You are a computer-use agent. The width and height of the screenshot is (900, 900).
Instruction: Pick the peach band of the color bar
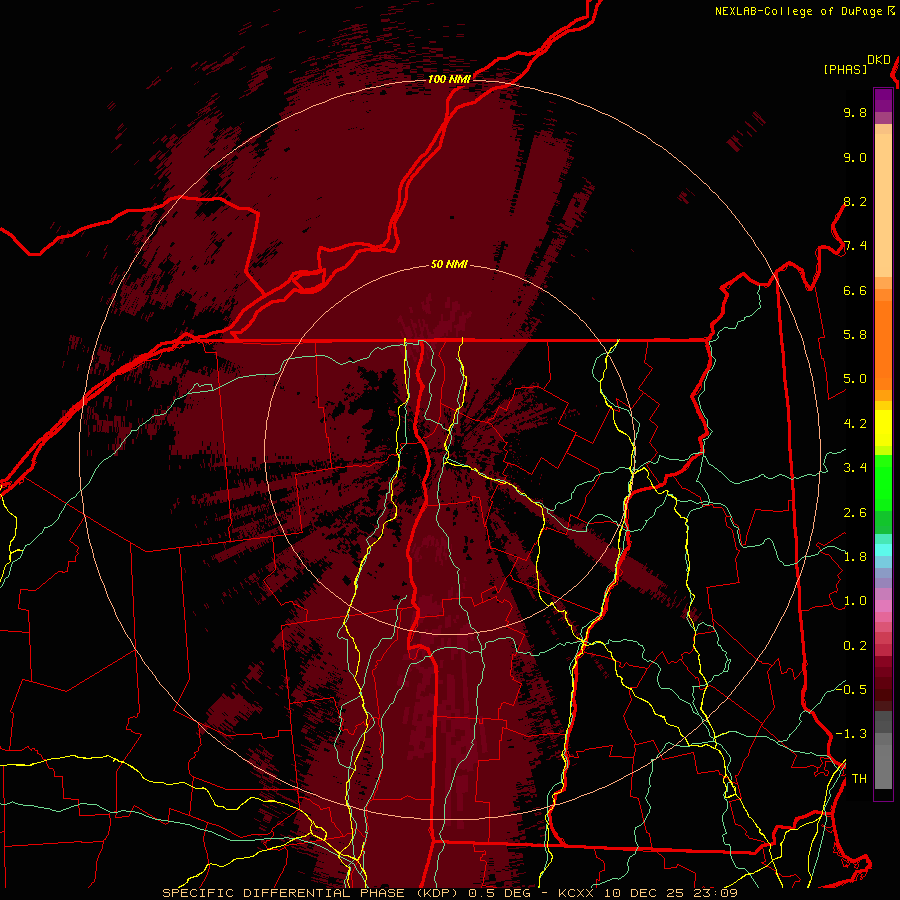(x=883, y=205)
